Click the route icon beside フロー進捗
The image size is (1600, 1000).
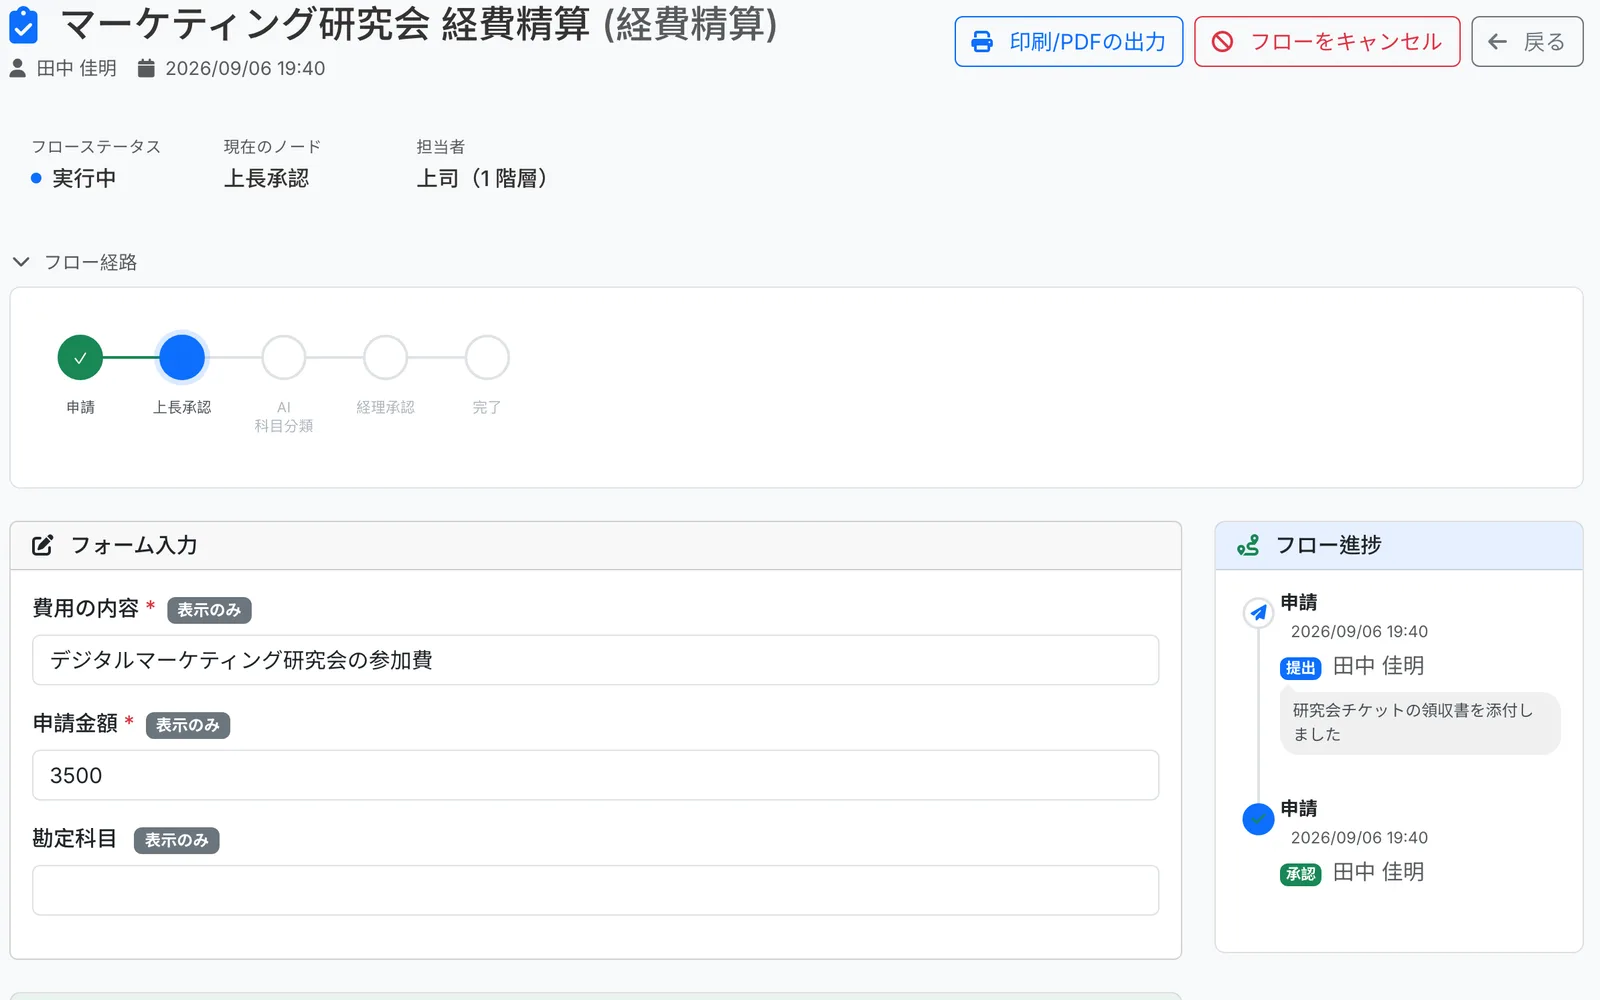[1248, 545]
